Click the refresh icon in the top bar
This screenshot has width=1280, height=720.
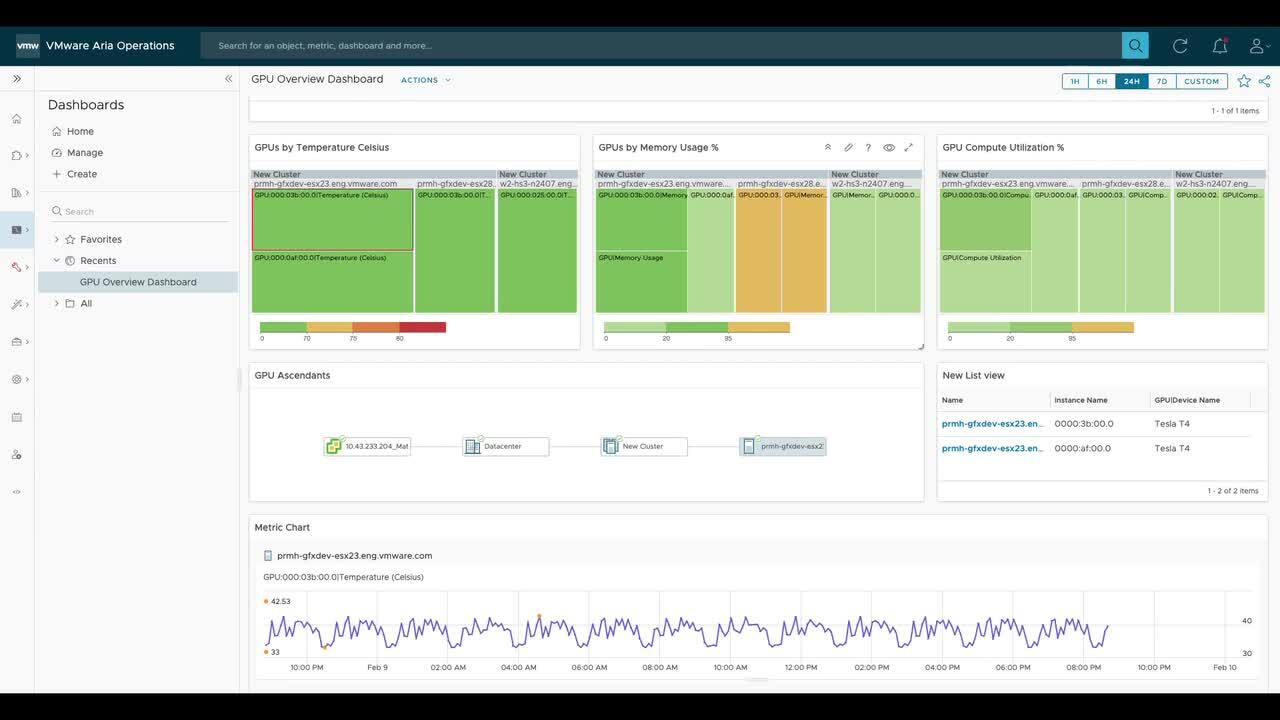point(1178,44)
